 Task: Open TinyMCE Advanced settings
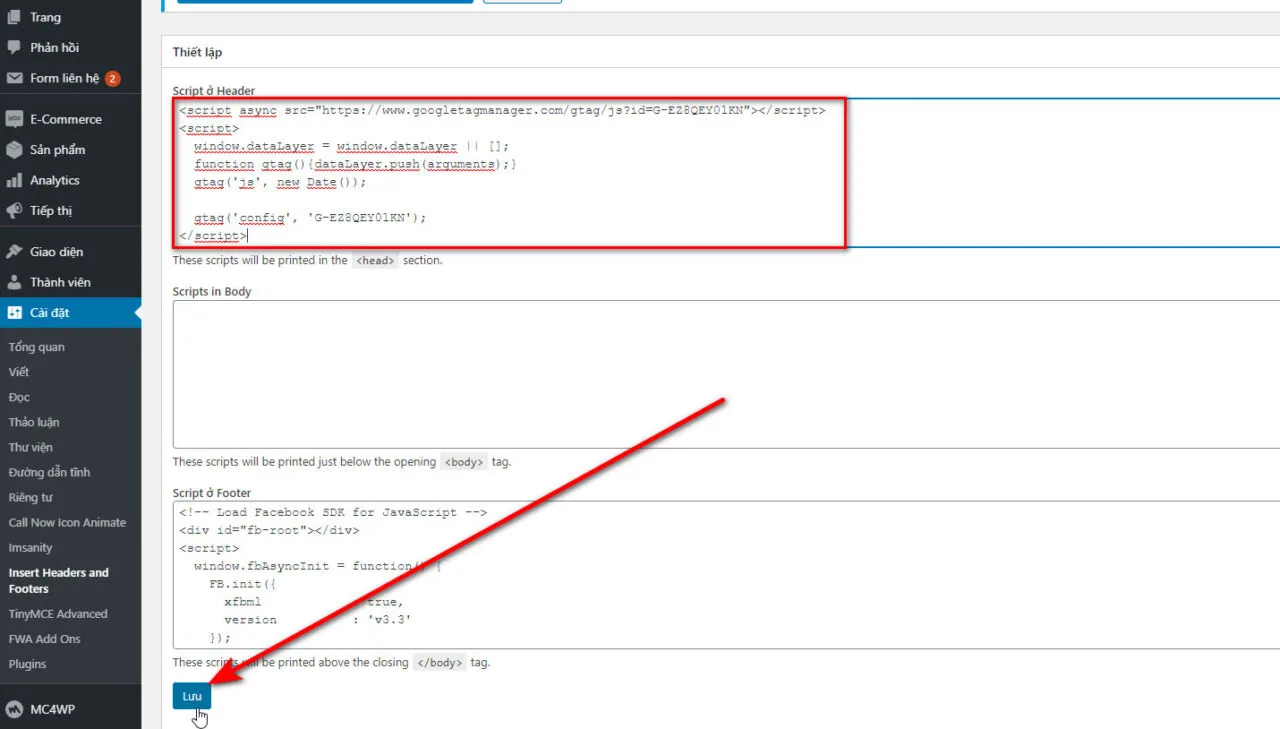pyautogui.click(x=58, y=614)
